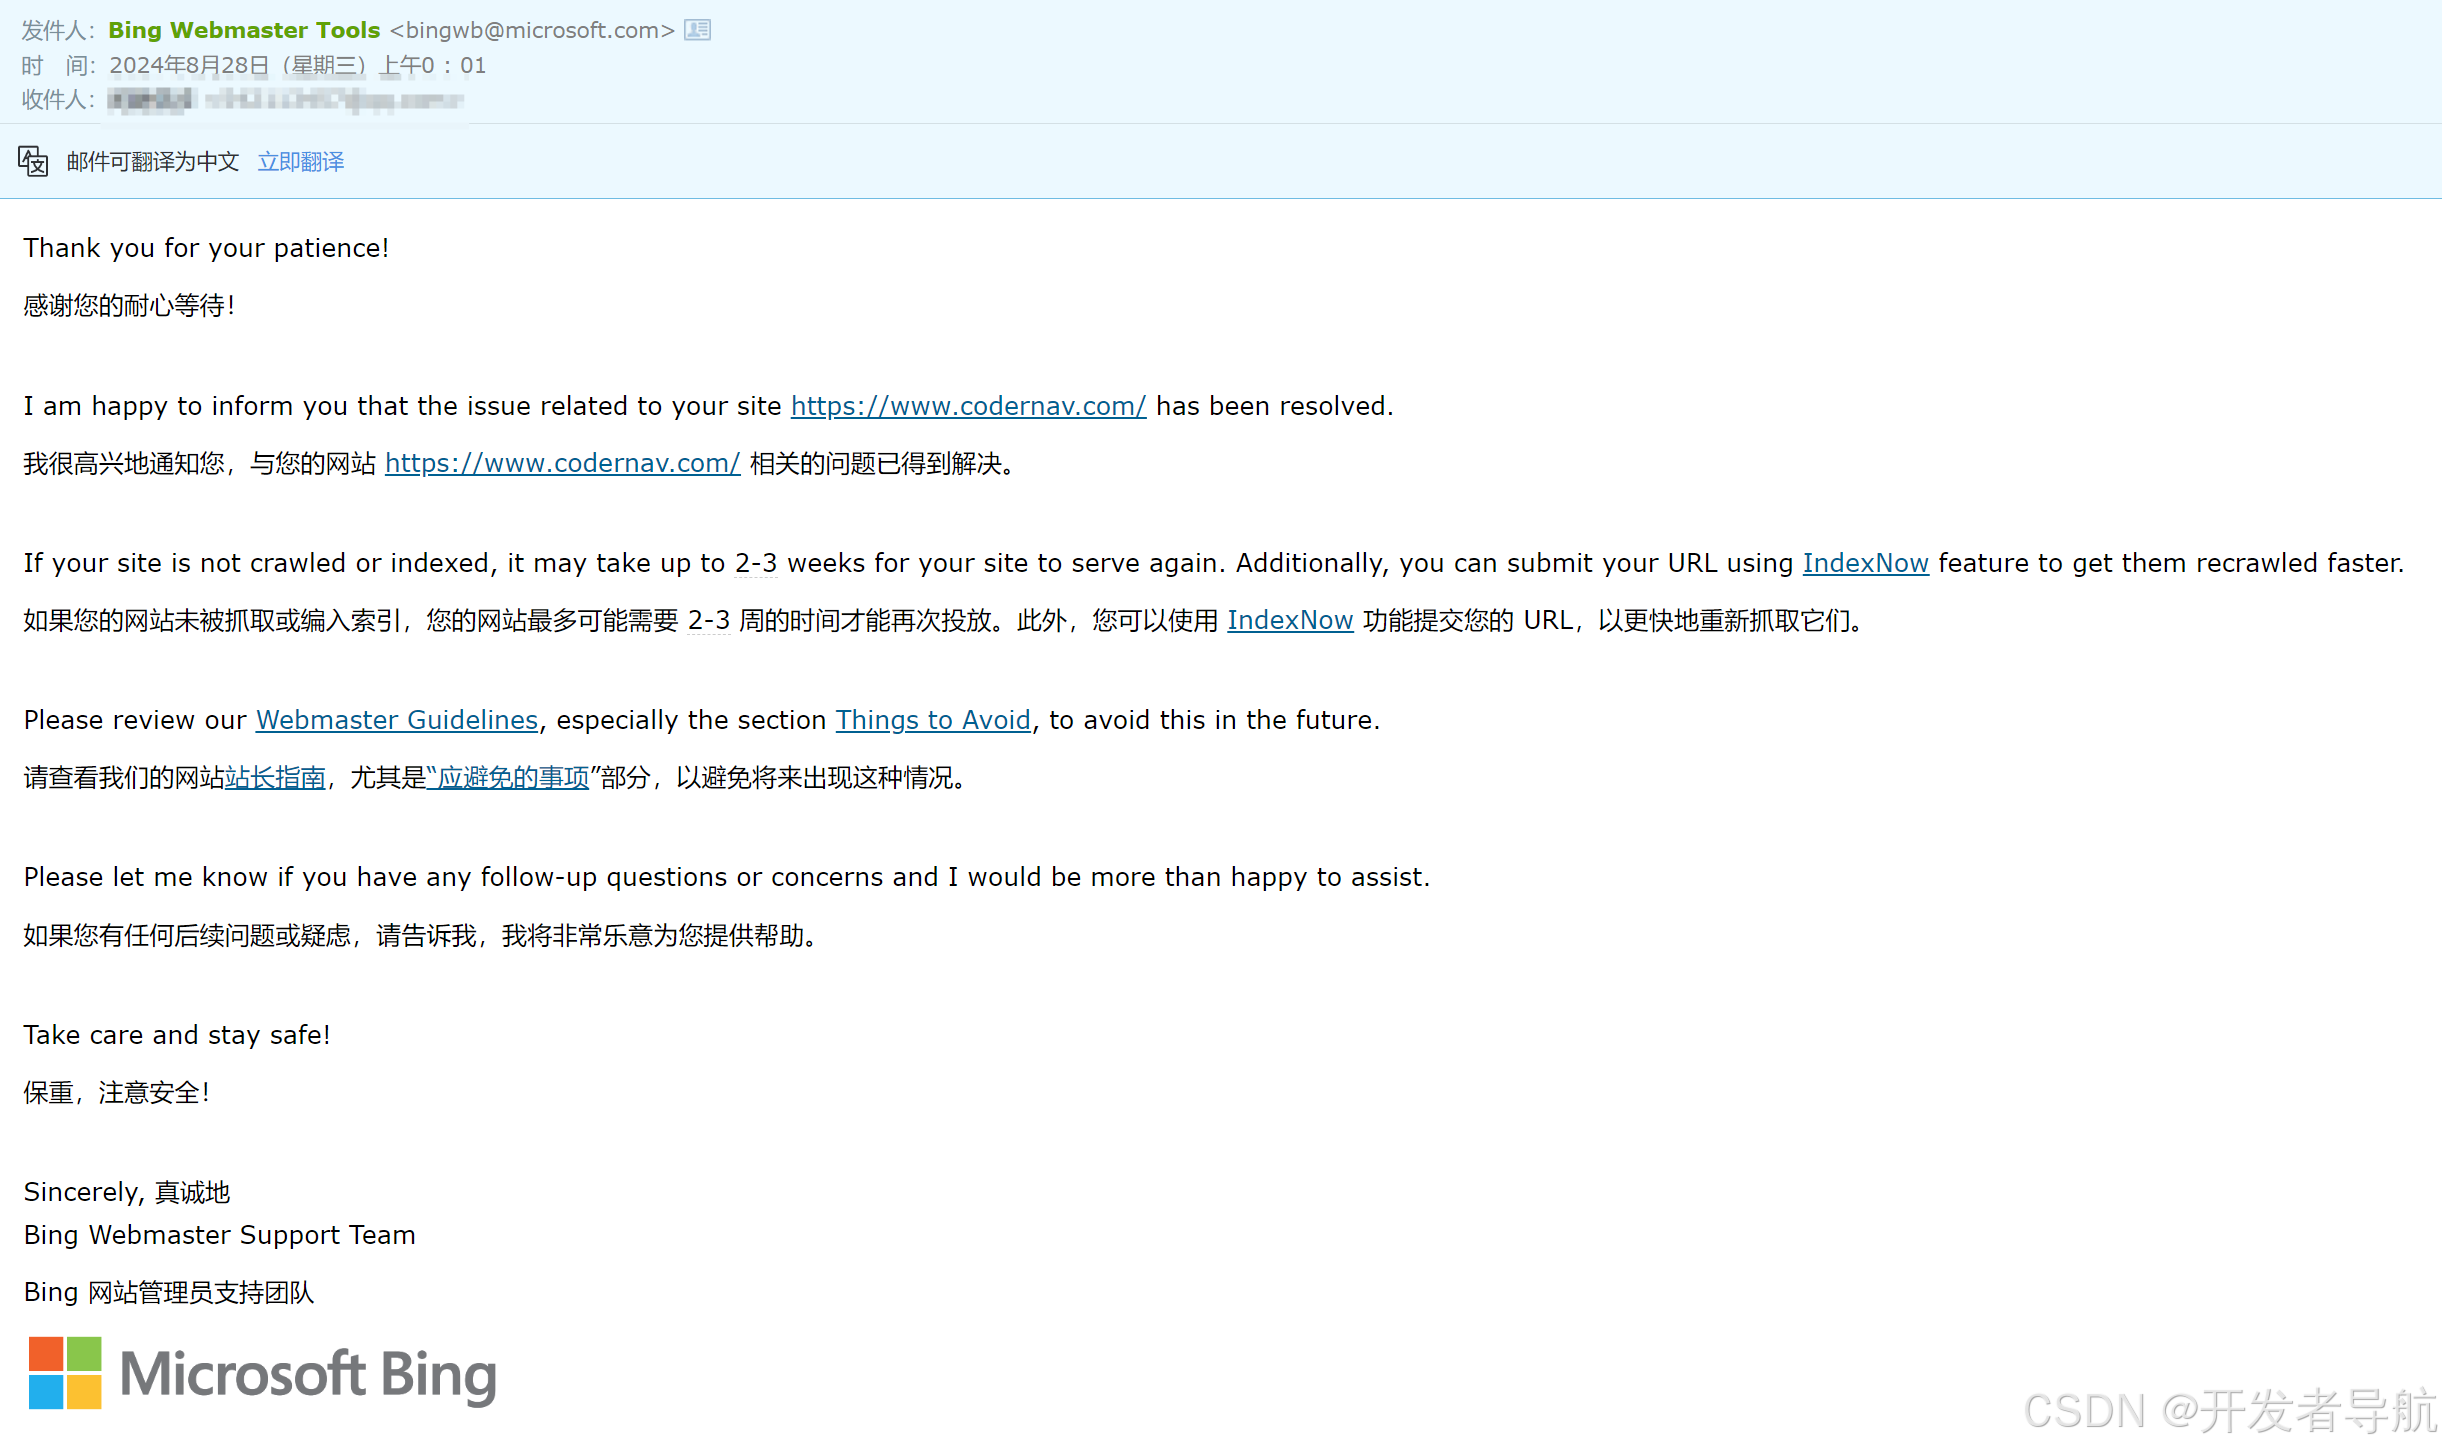Viewport: 2442px width, 1451px height.
Task: Click the blurred recipient address field
Action: point(286,100)
